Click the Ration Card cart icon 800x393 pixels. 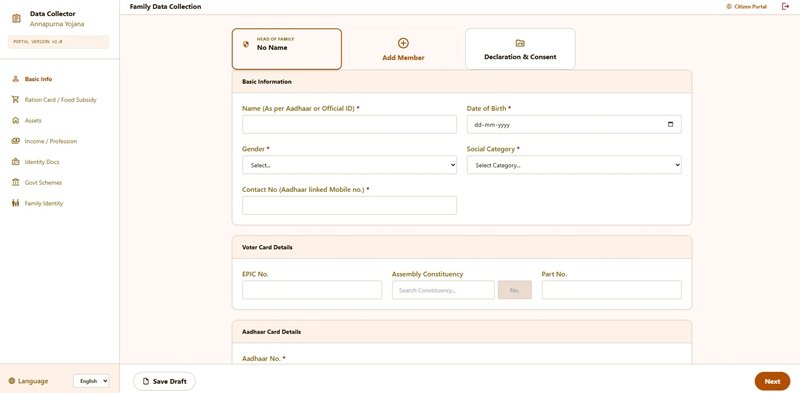[x=15, y=100]
